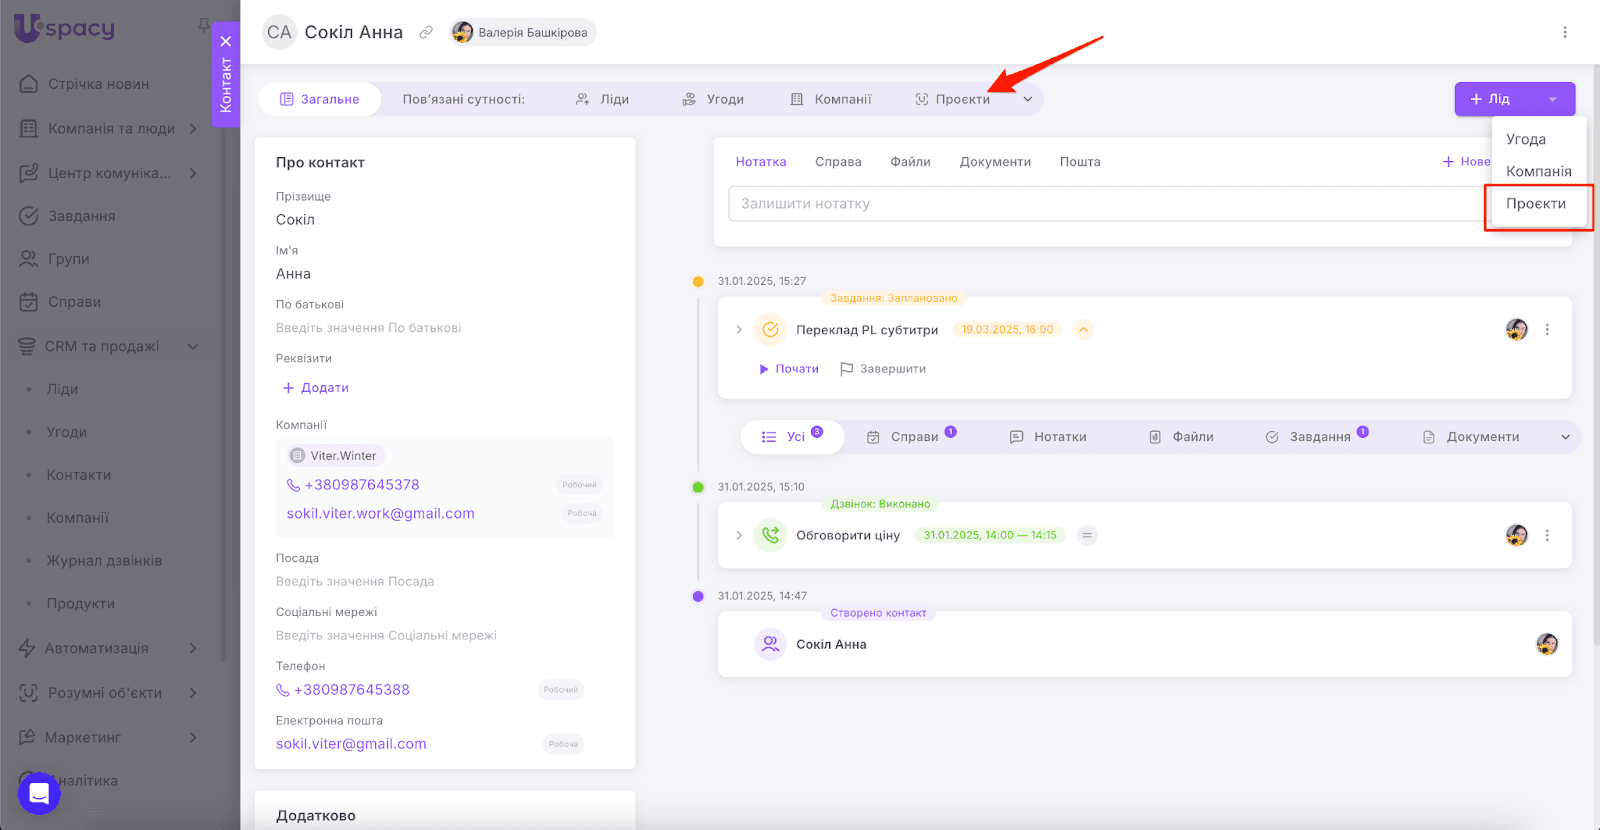The width and height of the screenshot is (1600, 830).
Task: Open Стрічка новин in sidebar
Action: pyautogui.click(x=85, y=84)
